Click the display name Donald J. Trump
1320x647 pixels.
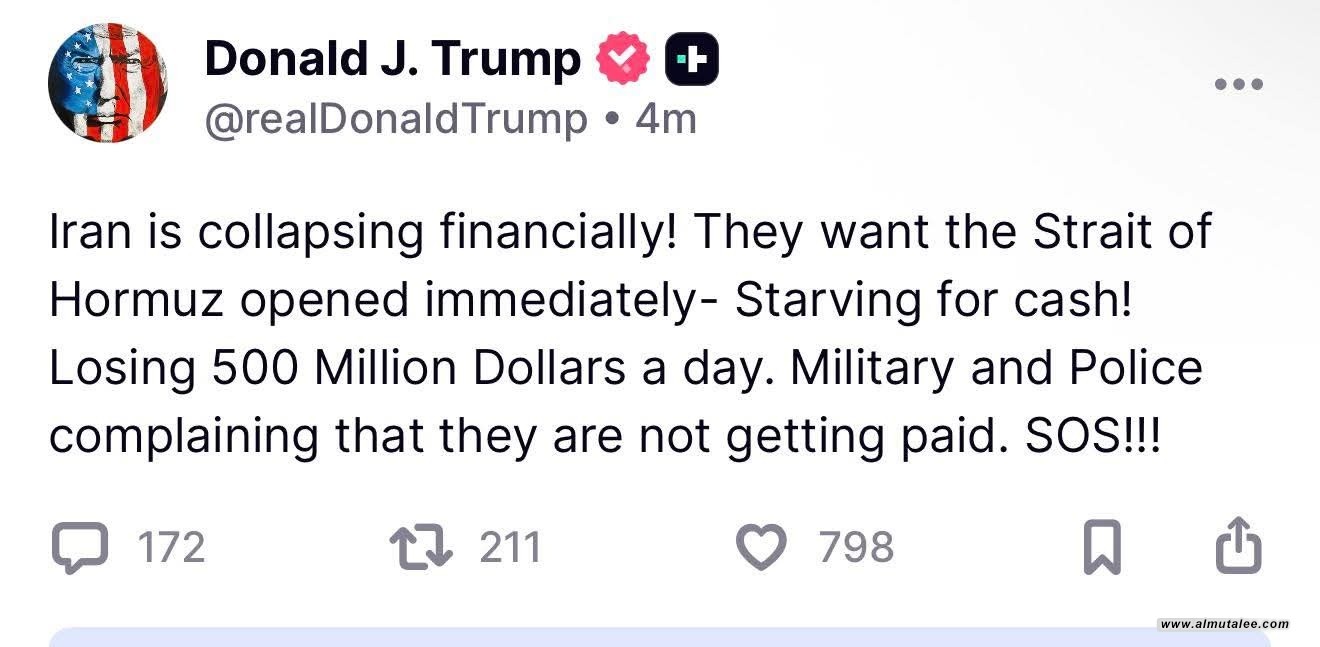click(x=392, y=59)
